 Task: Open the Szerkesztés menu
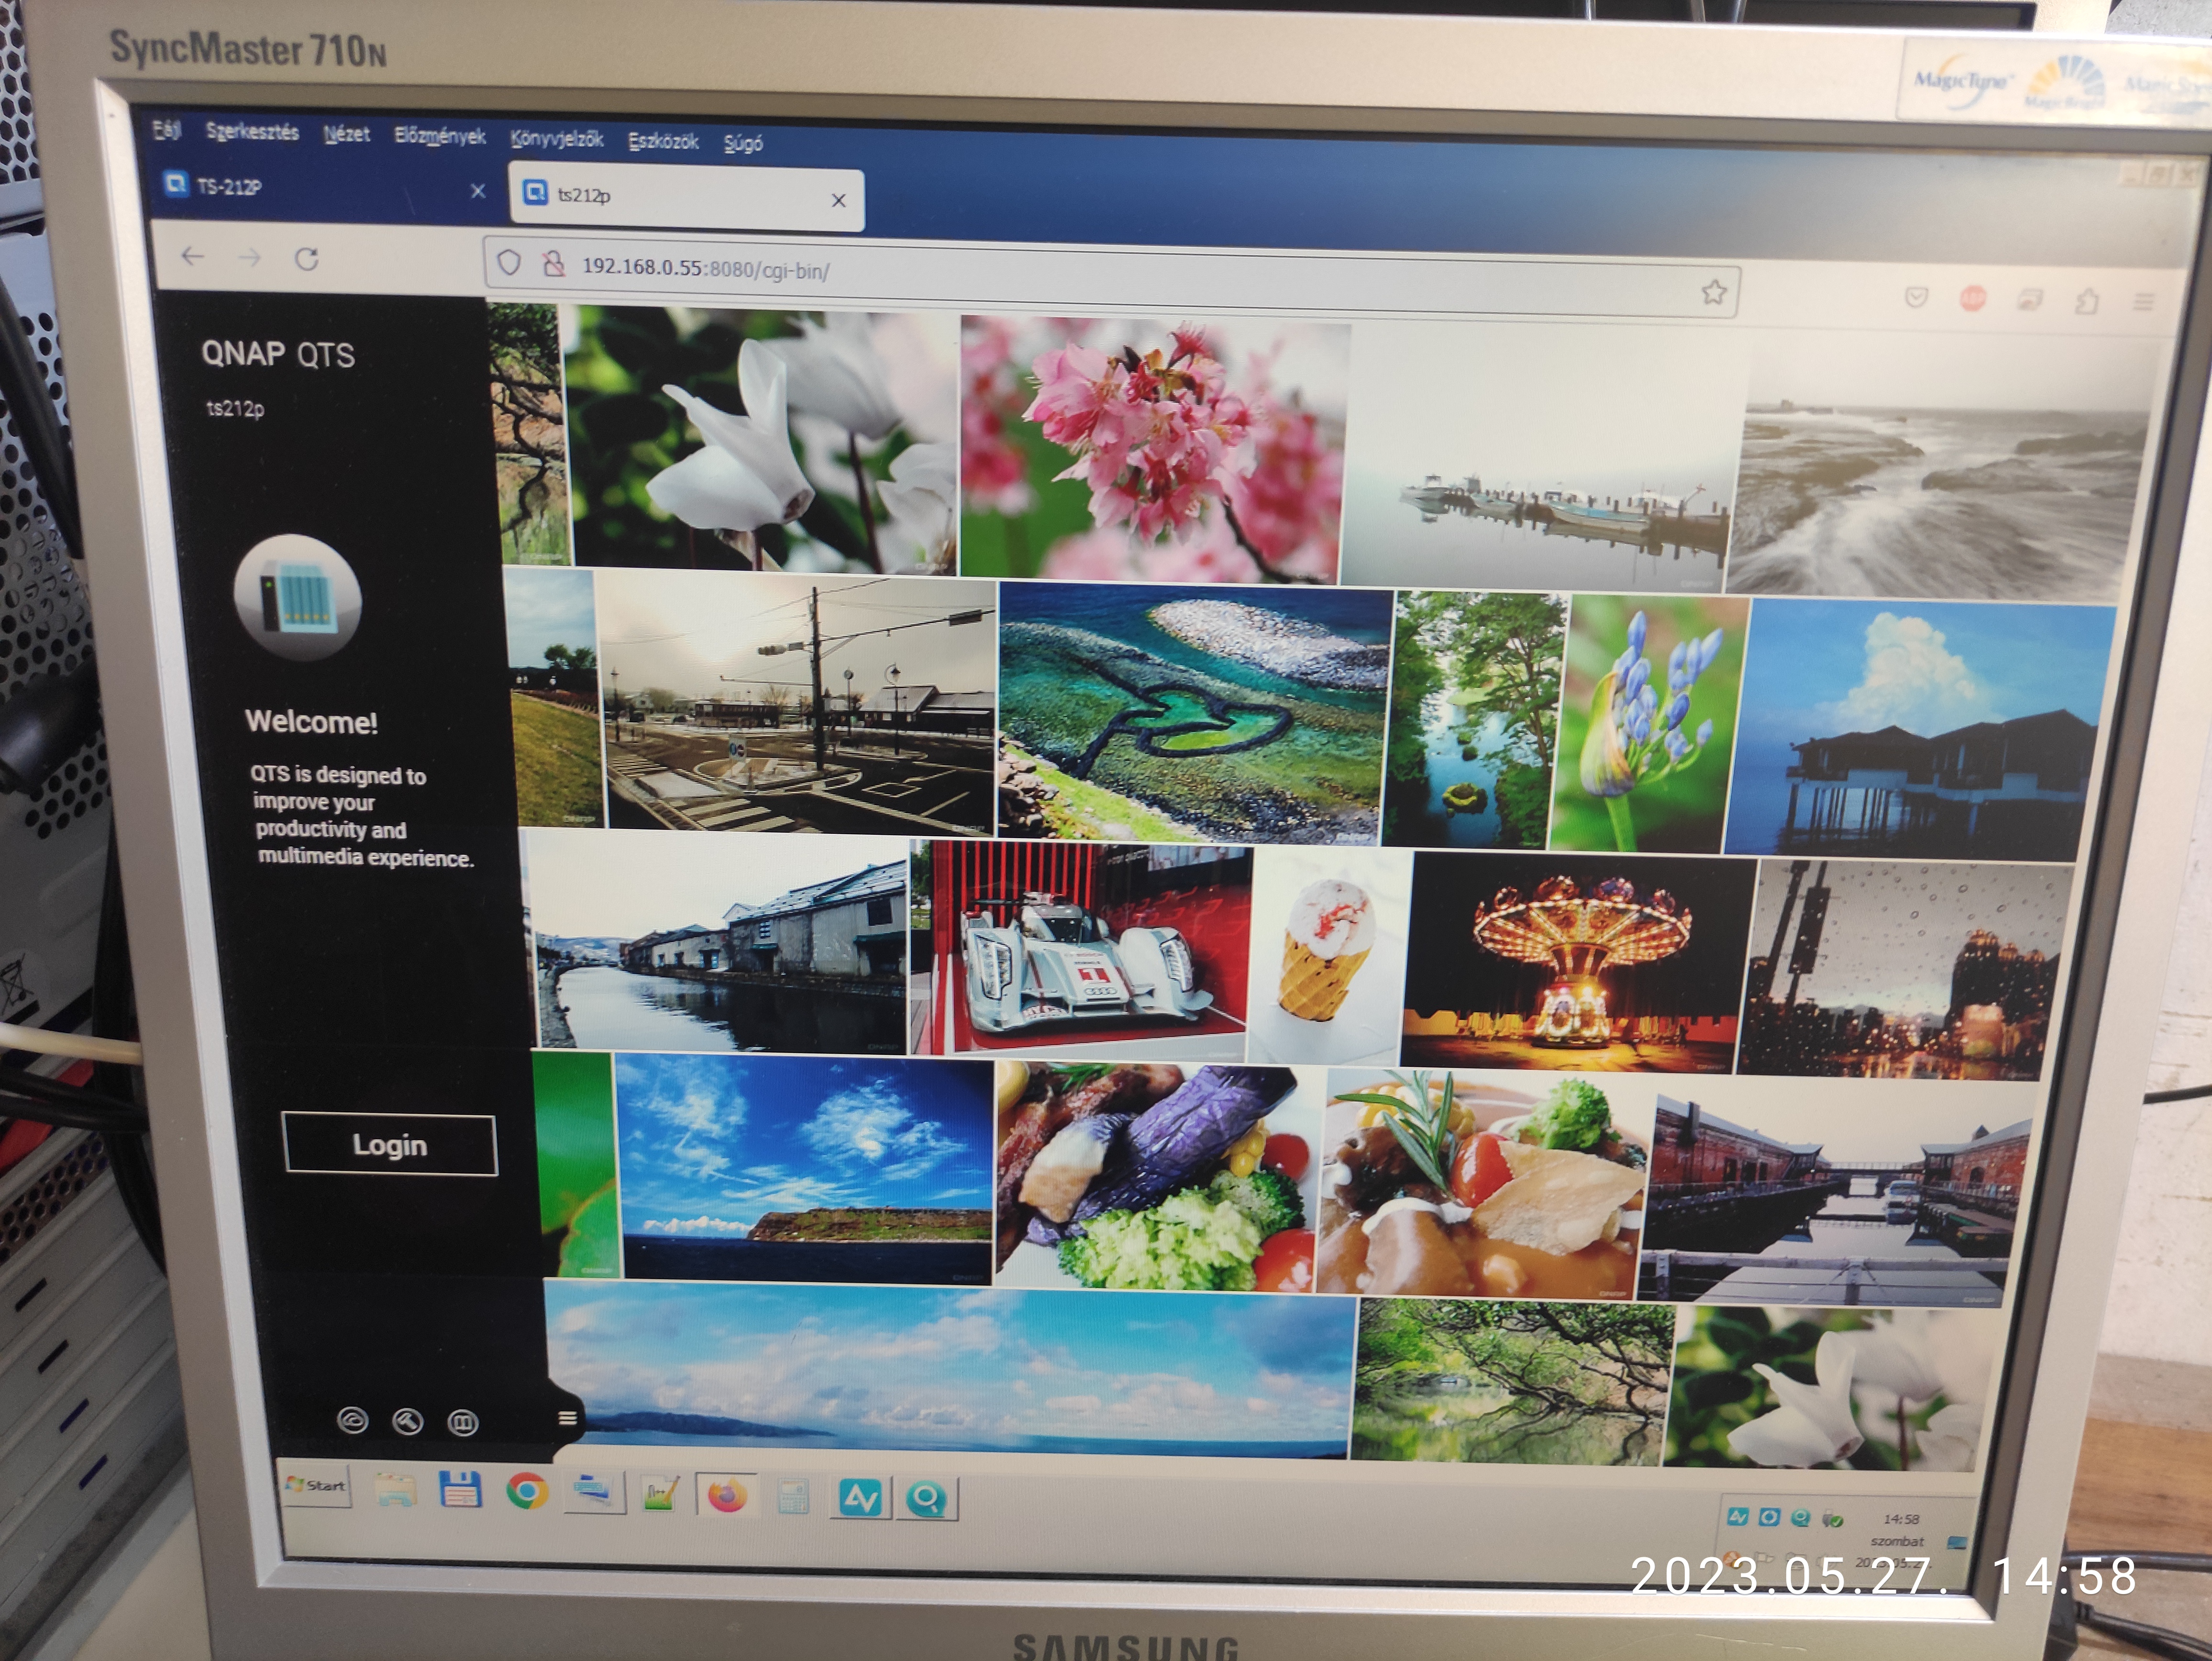coord(252,131)
